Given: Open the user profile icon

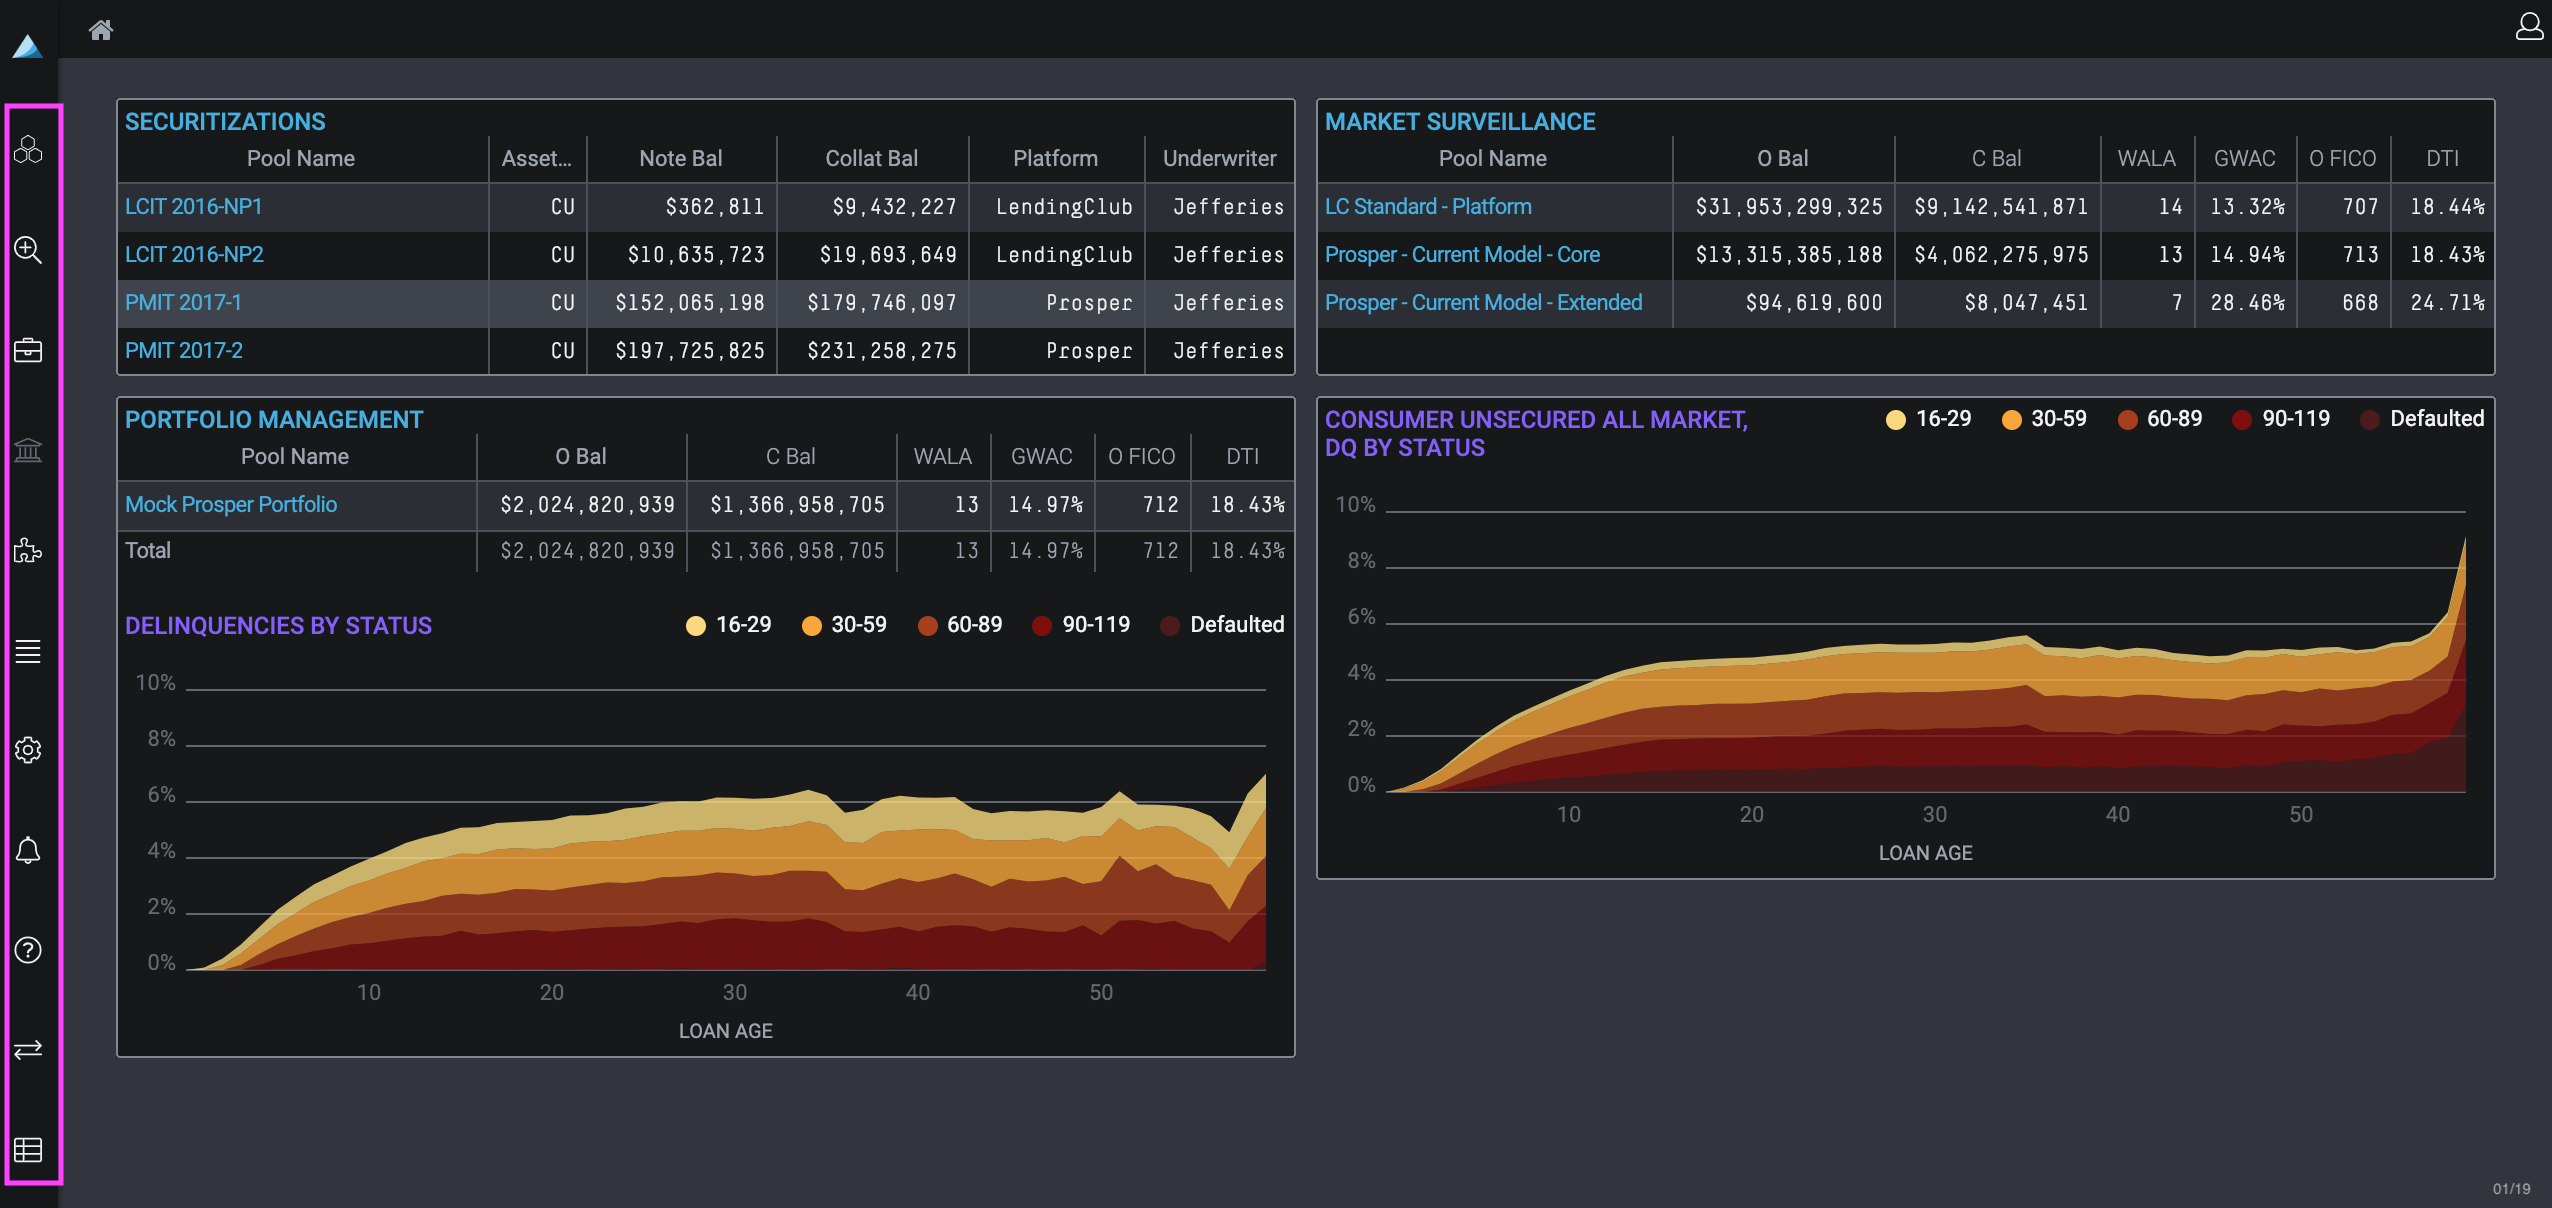Looking at the screenshot, I should (x=2529, y=26).
